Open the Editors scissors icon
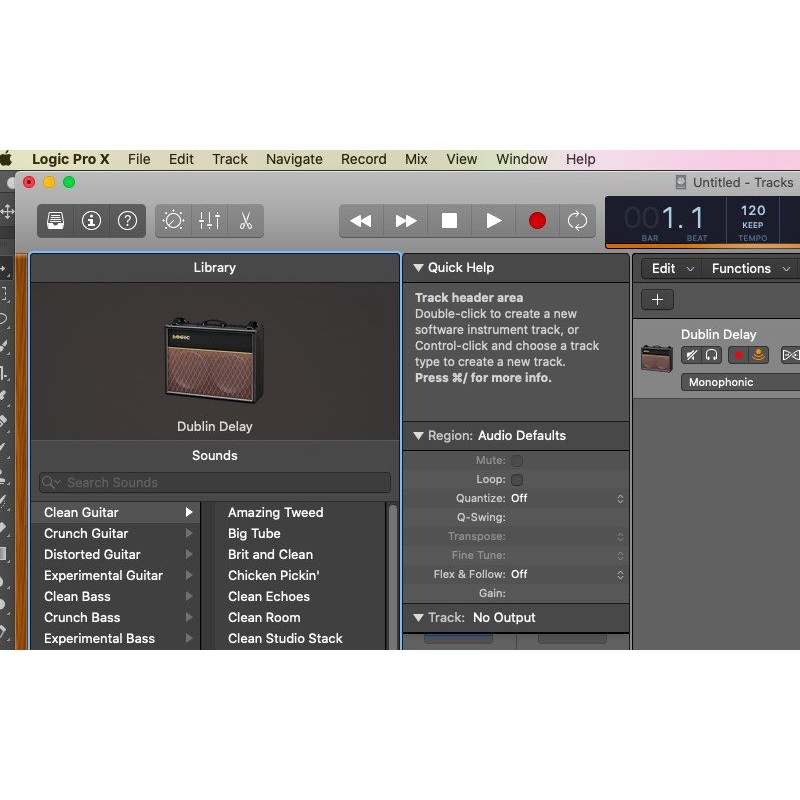This screenshot has height=800, width=800. 244,221
